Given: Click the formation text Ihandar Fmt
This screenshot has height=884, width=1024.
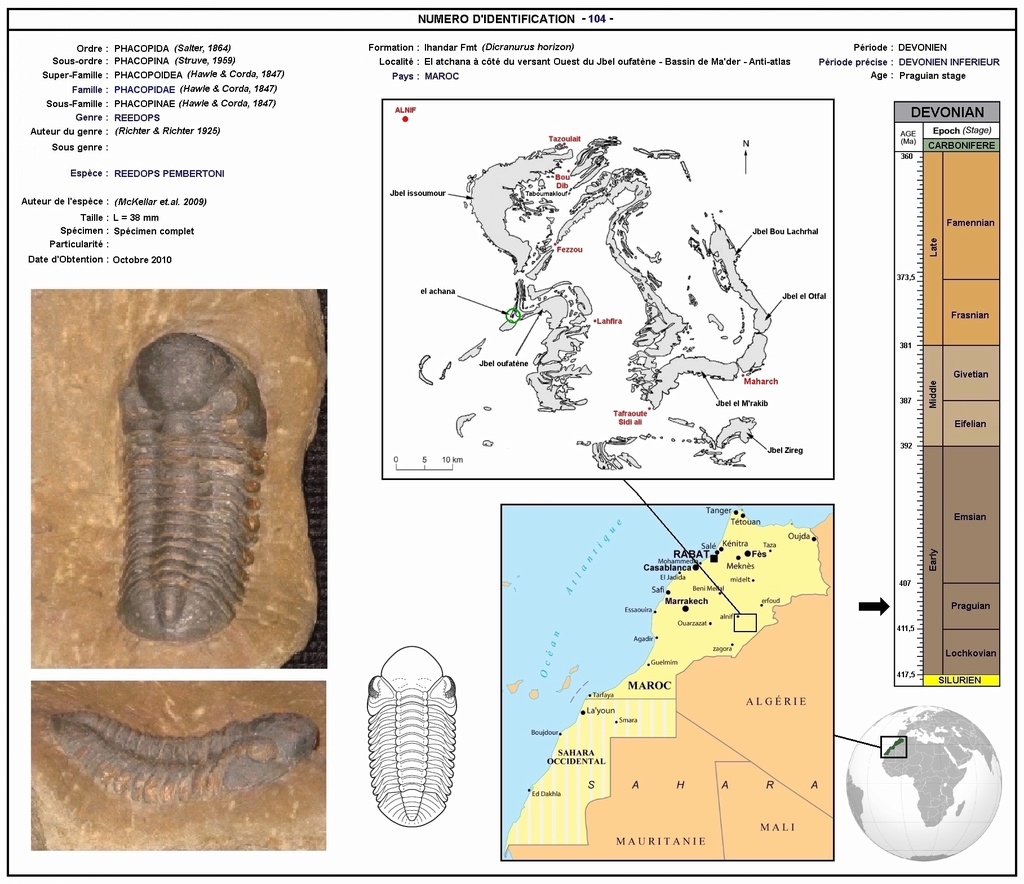Looking at the screenshot, I should point(451,48).
